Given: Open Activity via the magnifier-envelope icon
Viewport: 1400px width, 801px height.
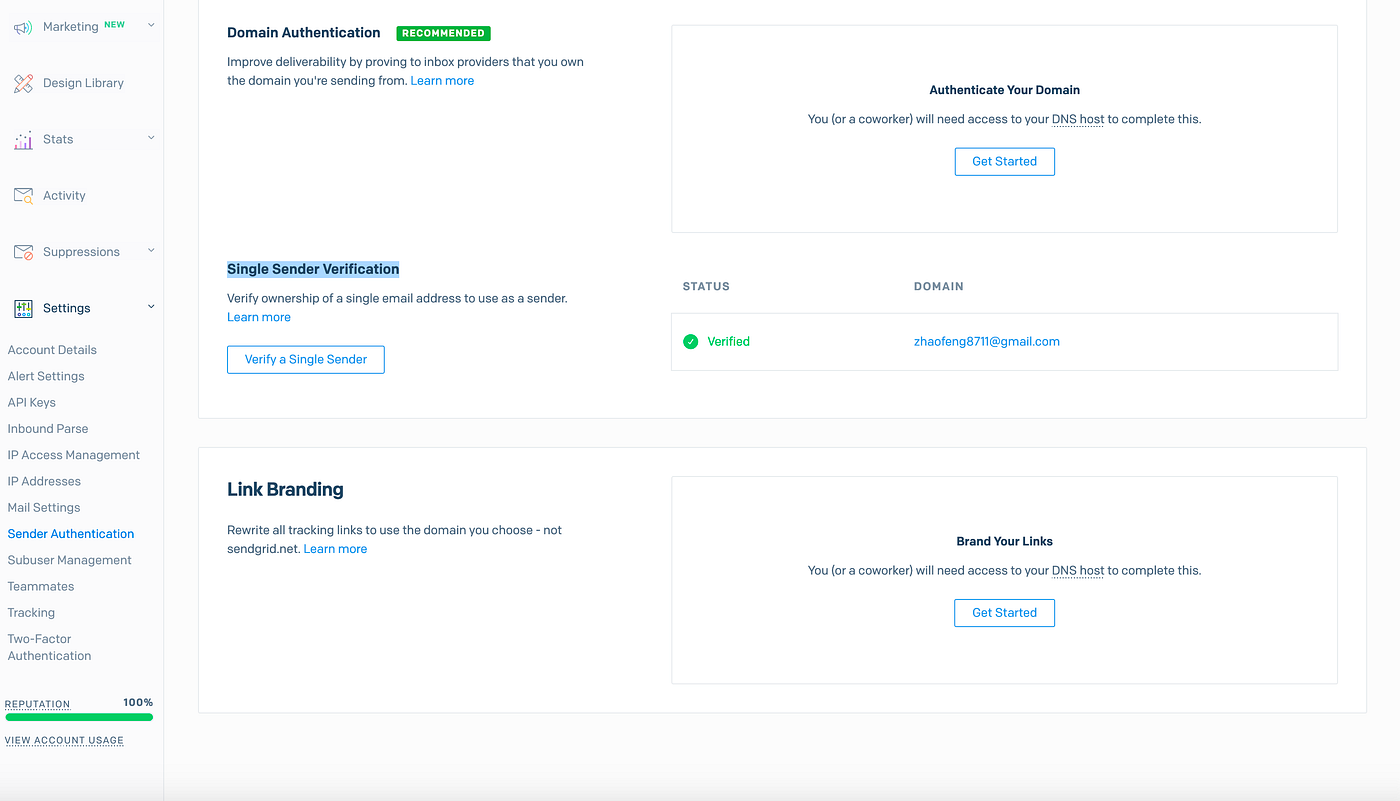Looking at the screenshot, I should click(x=23, y=194).
